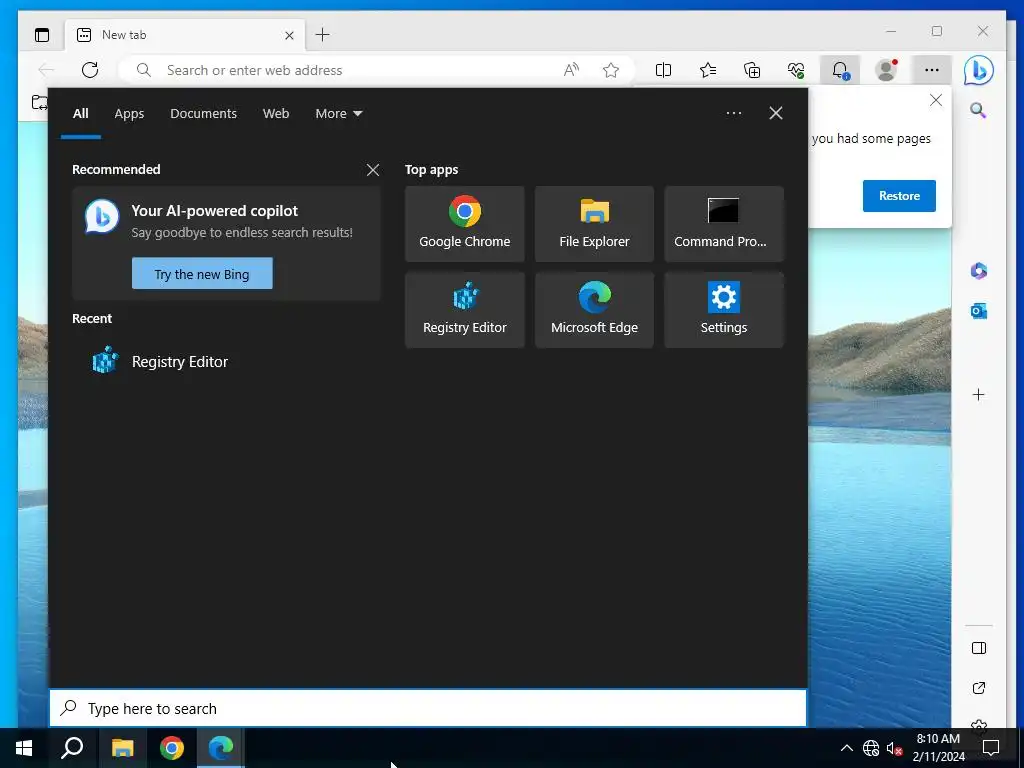Open link in external window sidebar icon
1024x768 pixels.
[x=979, y=688]
